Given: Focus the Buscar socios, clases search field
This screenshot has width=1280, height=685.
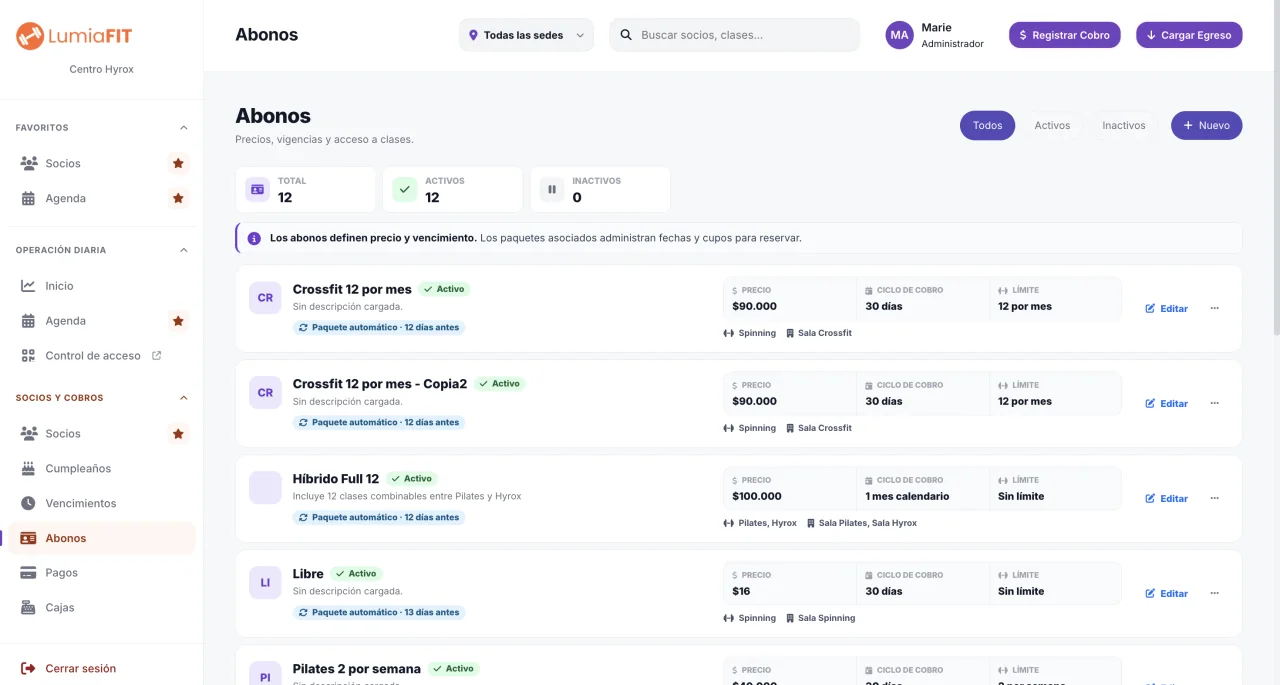Looking at the screenshot, I should coord(734,35).
